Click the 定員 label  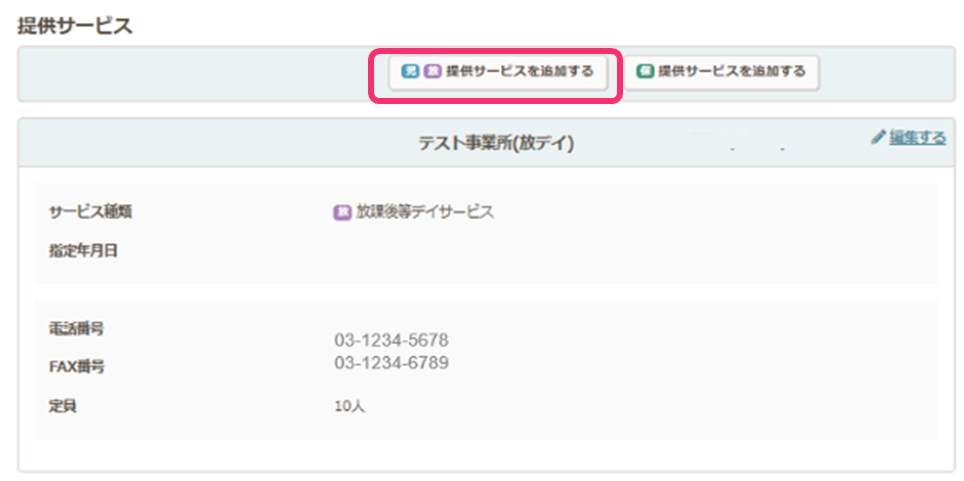click(x=62, y=407)
